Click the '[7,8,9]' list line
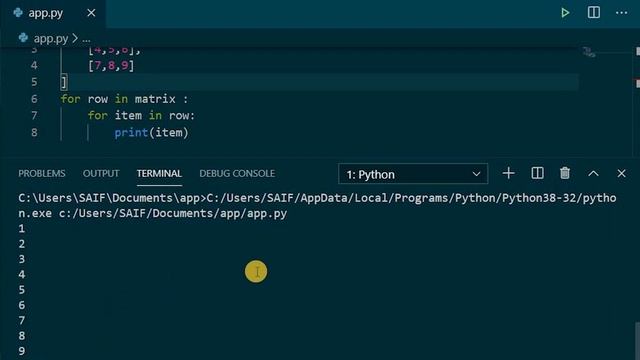This screenshot has width=640, height=360. (x=111, y=66)
